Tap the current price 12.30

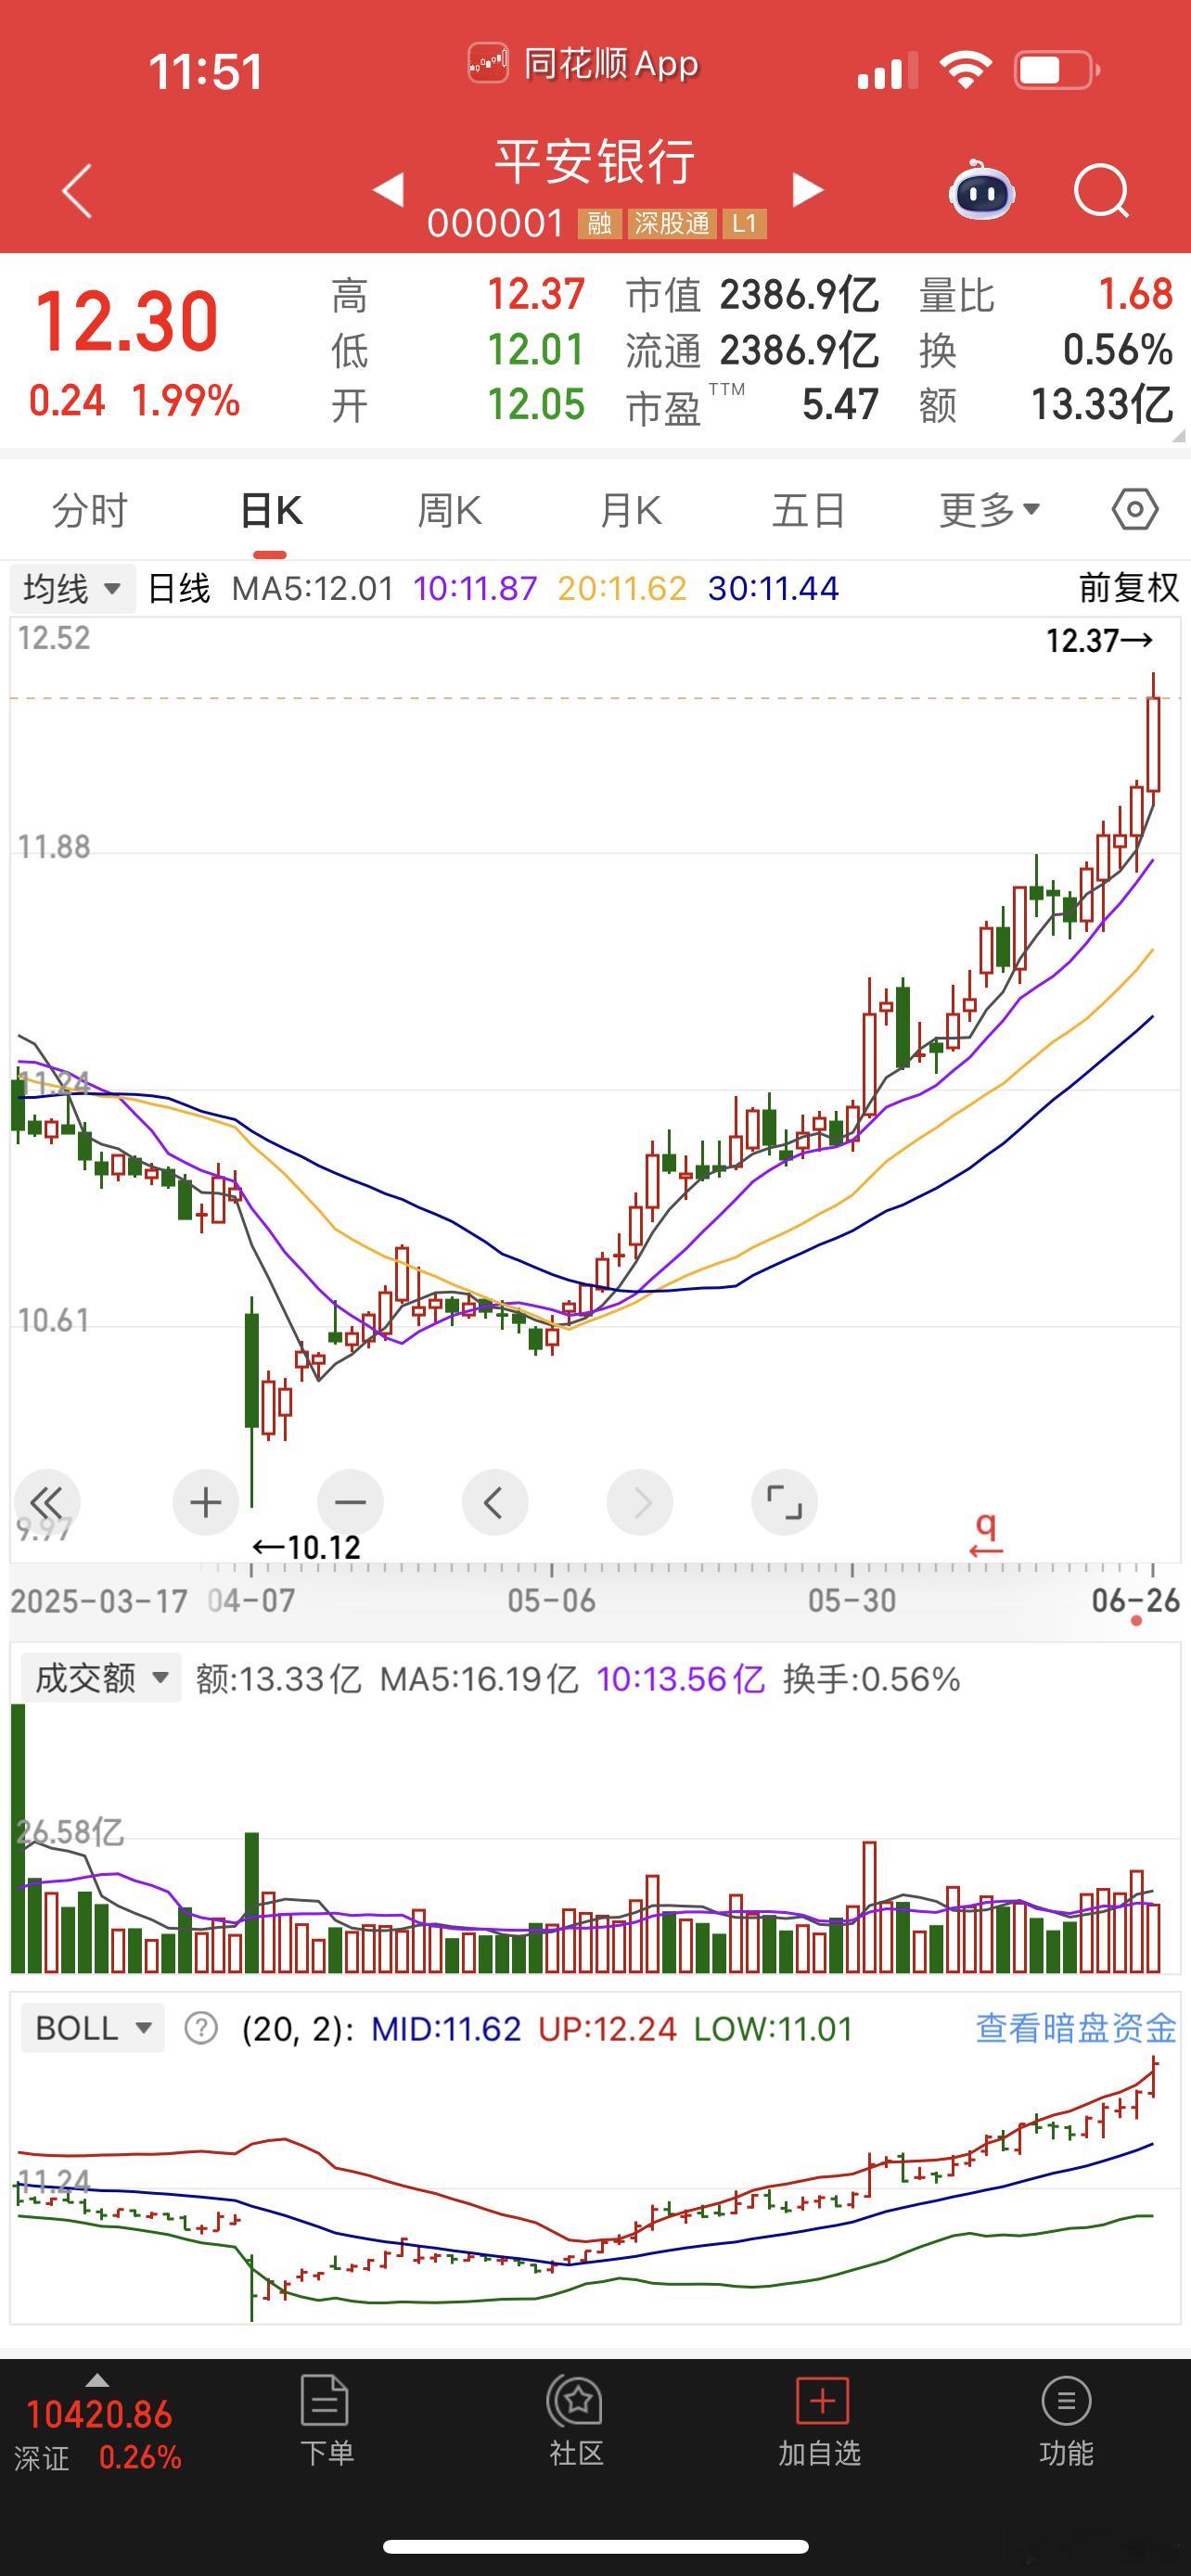pos(127,321)
